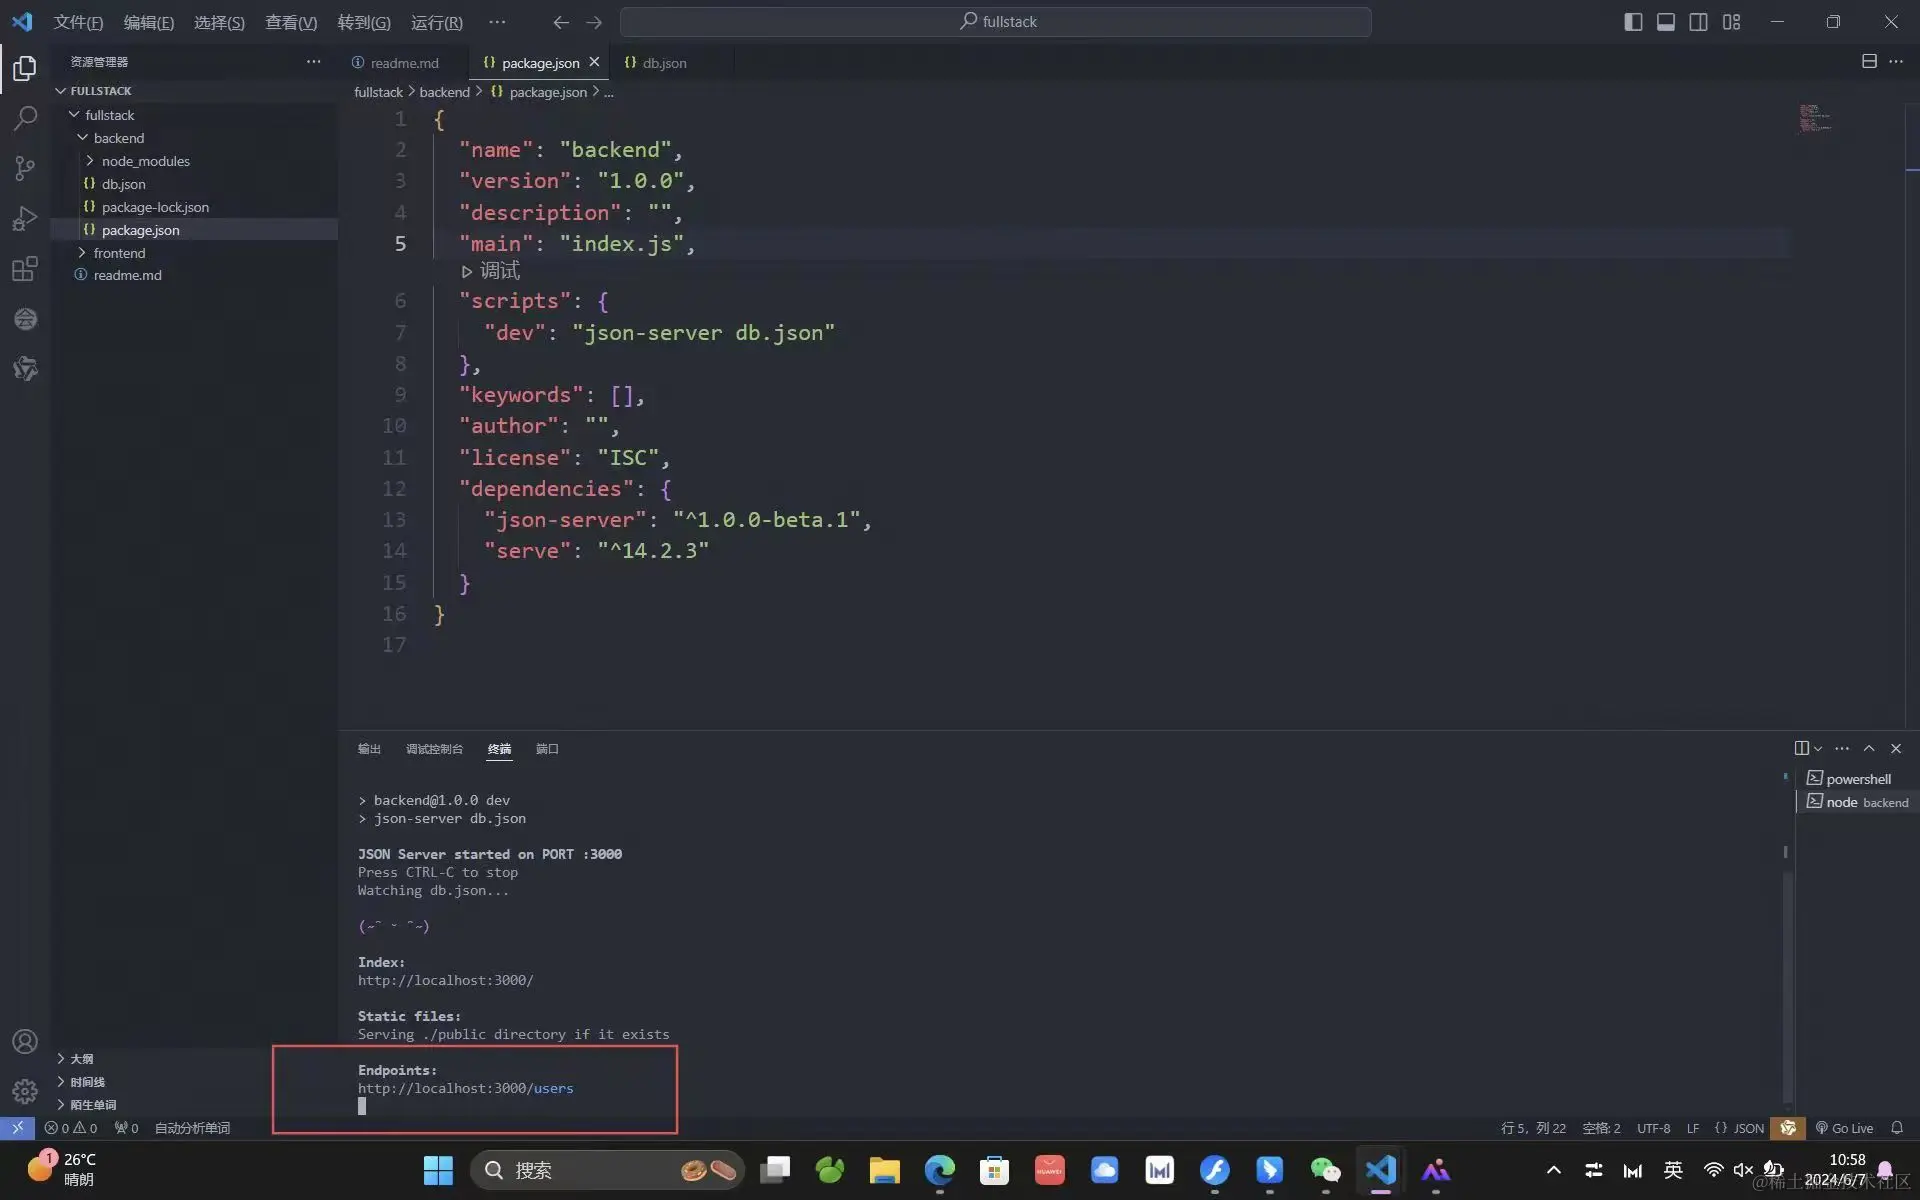The image size is (1920, 1200).
Task: Toggle primary side bar layout icon
Action: click(x=1633, y=22)
